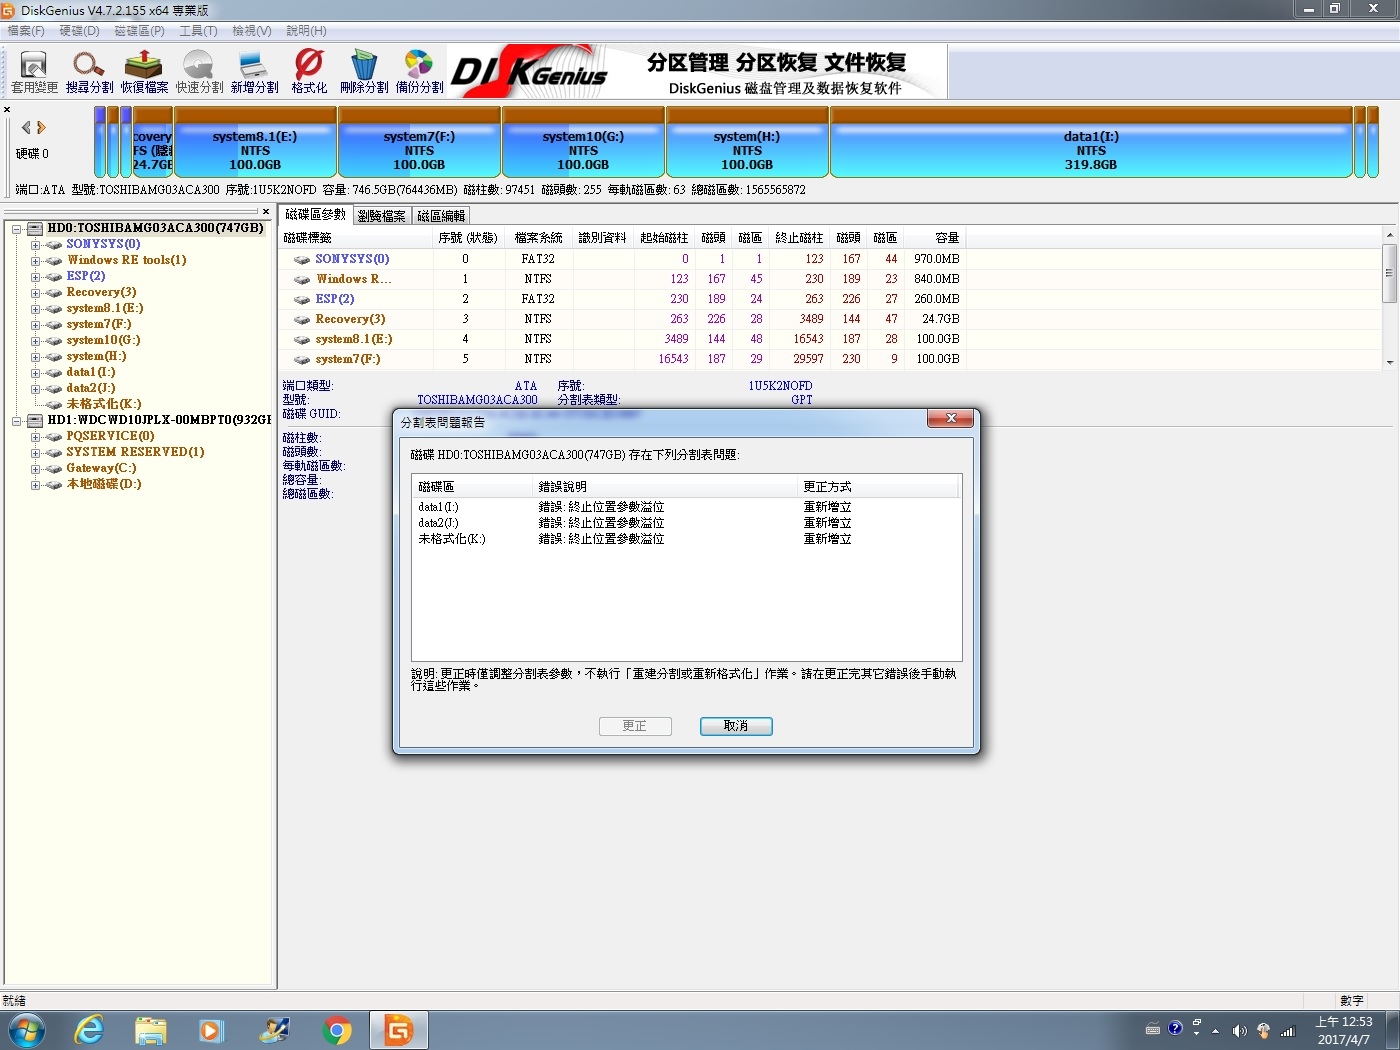1400x1050 pixels.
Task: Switch to the 磁區編輯 tab
Action: 440,216
